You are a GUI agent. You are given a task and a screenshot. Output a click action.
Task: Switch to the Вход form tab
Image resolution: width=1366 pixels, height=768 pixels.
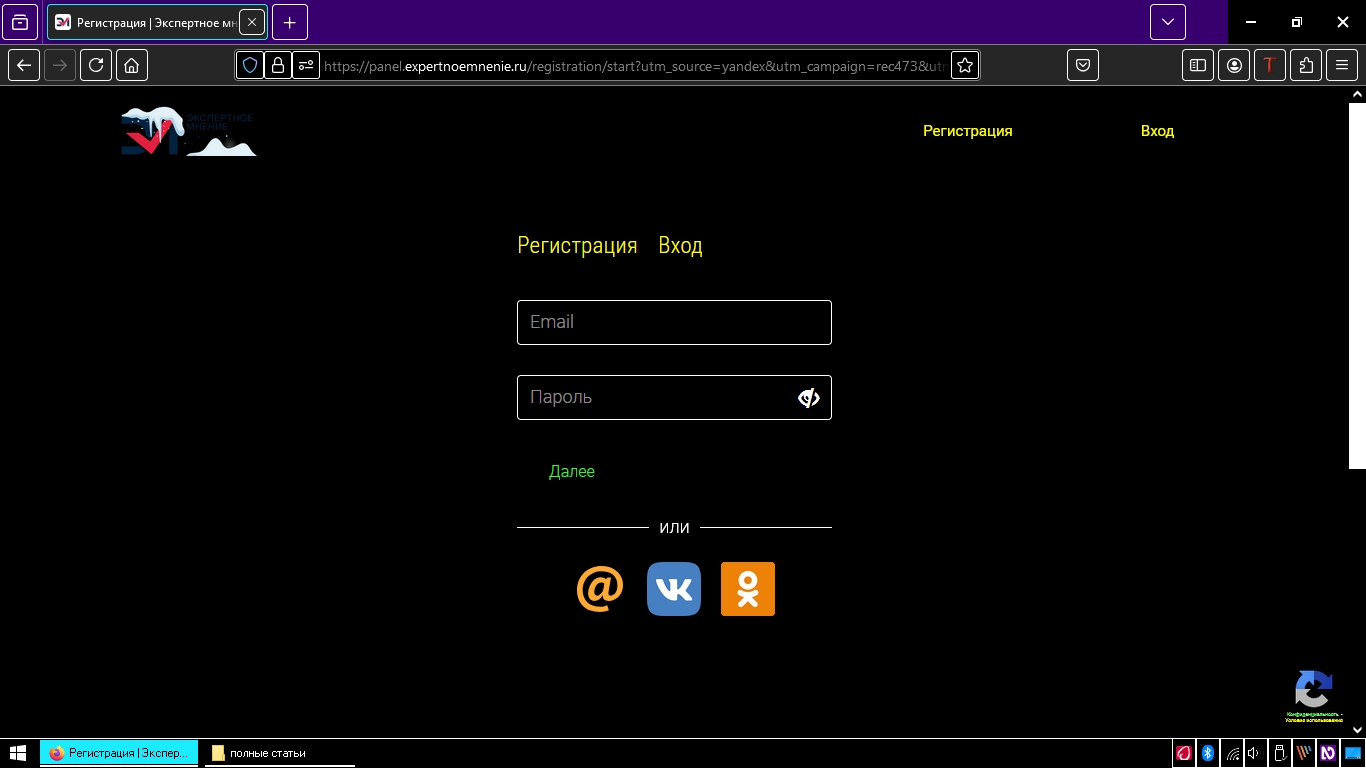(680, 246)
